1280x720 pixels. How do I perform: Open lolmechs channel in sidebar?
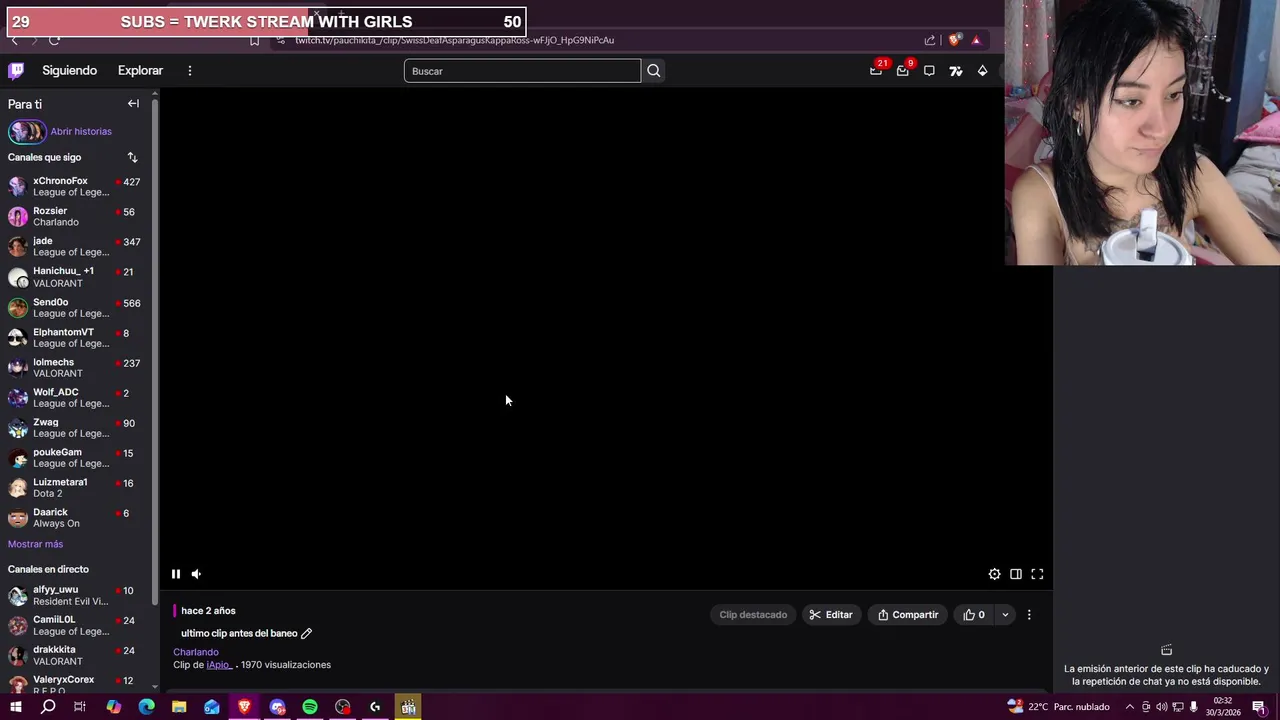pos(76,367)
